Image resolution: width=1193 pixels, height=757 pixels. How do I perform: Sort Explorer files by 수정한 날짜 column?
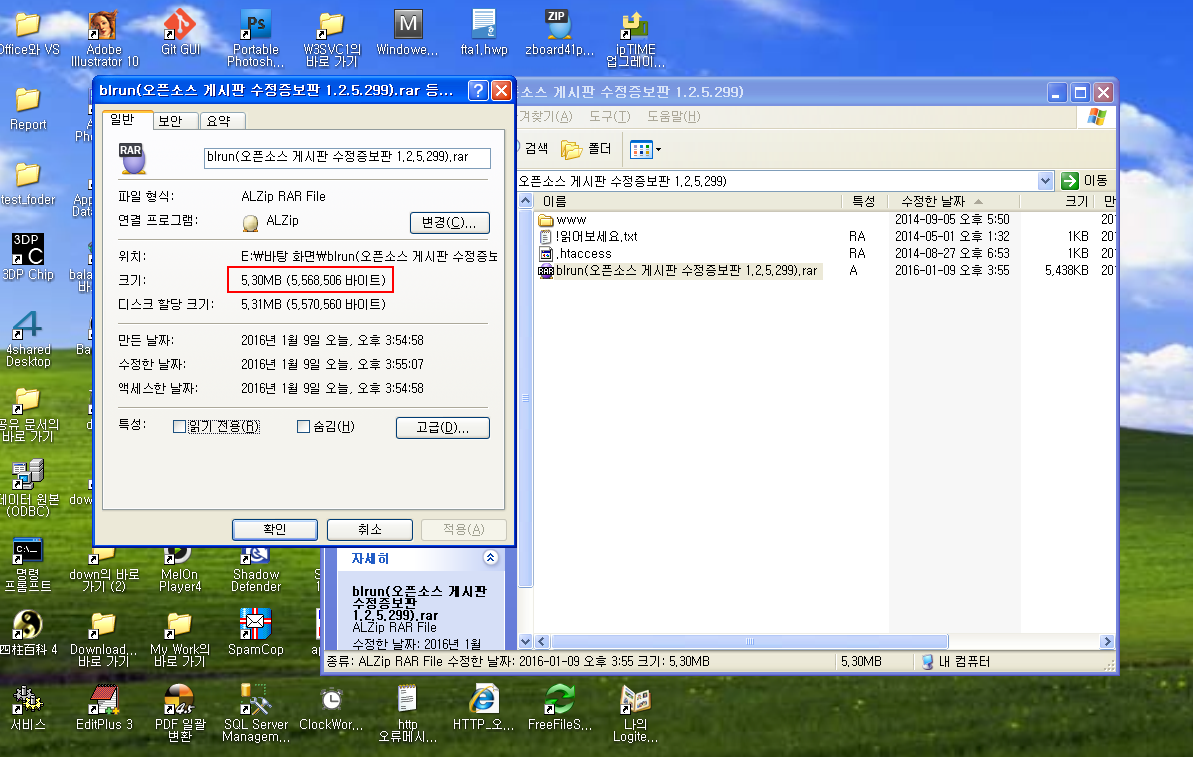pos(954,202)
